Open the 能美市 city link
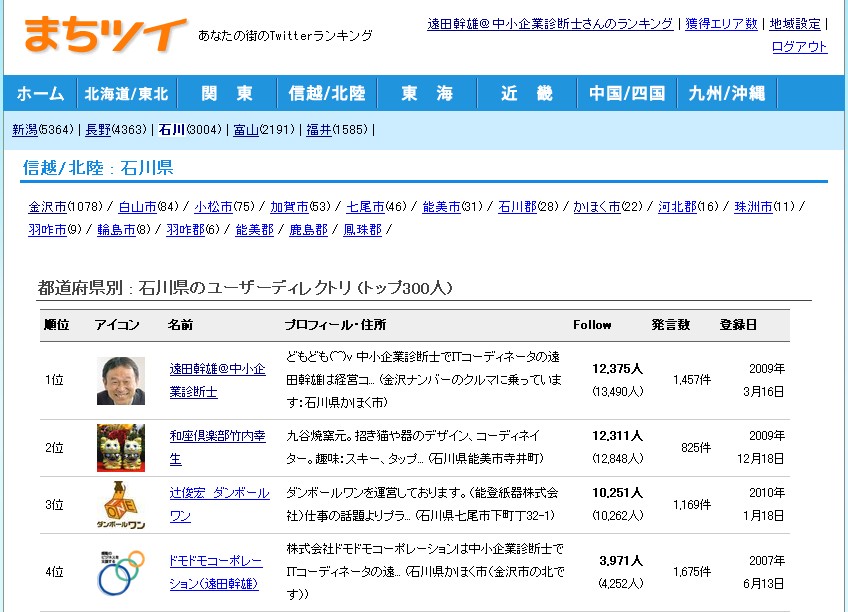Screen dimensions: 848x612 tap(441, 207)
